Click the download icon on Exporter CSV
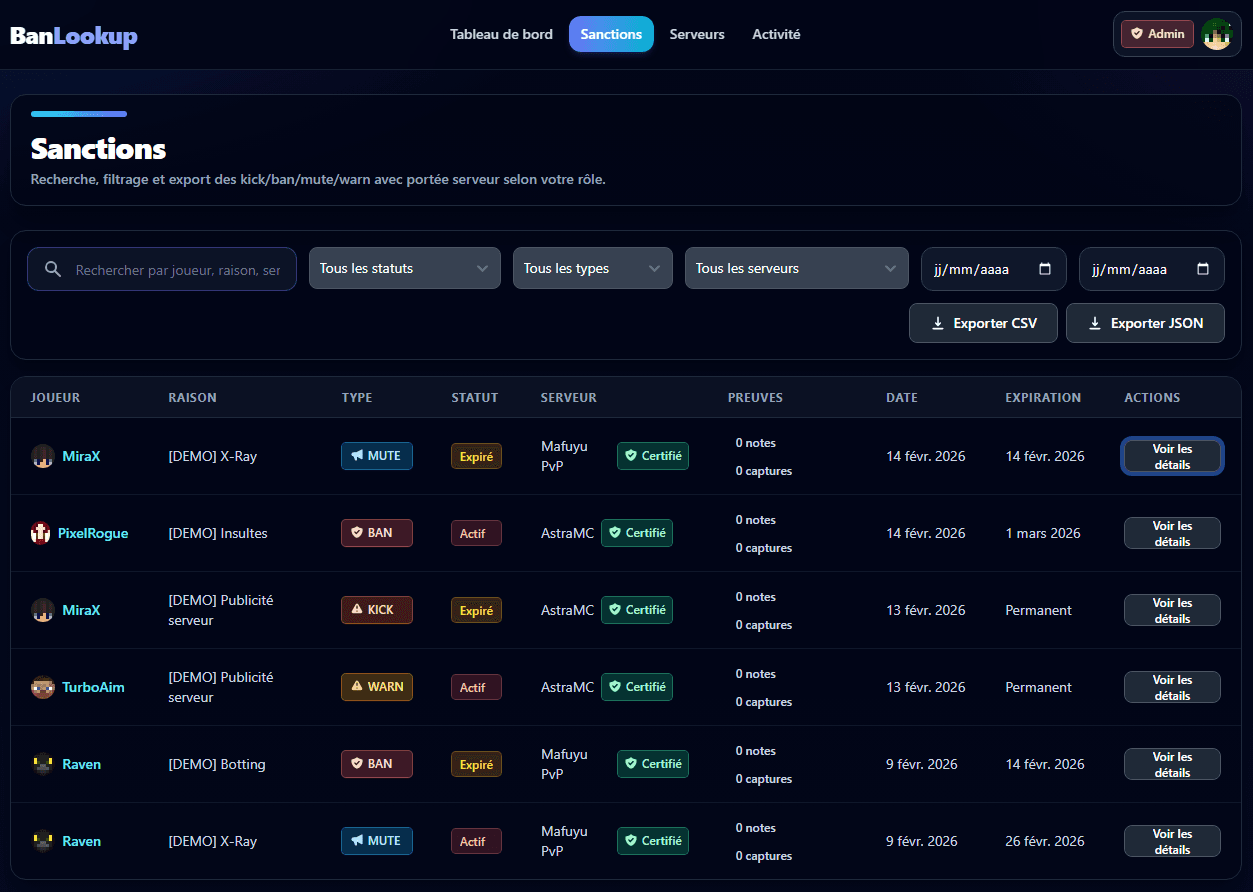1253x892 pixels. [x=938, y=322]
